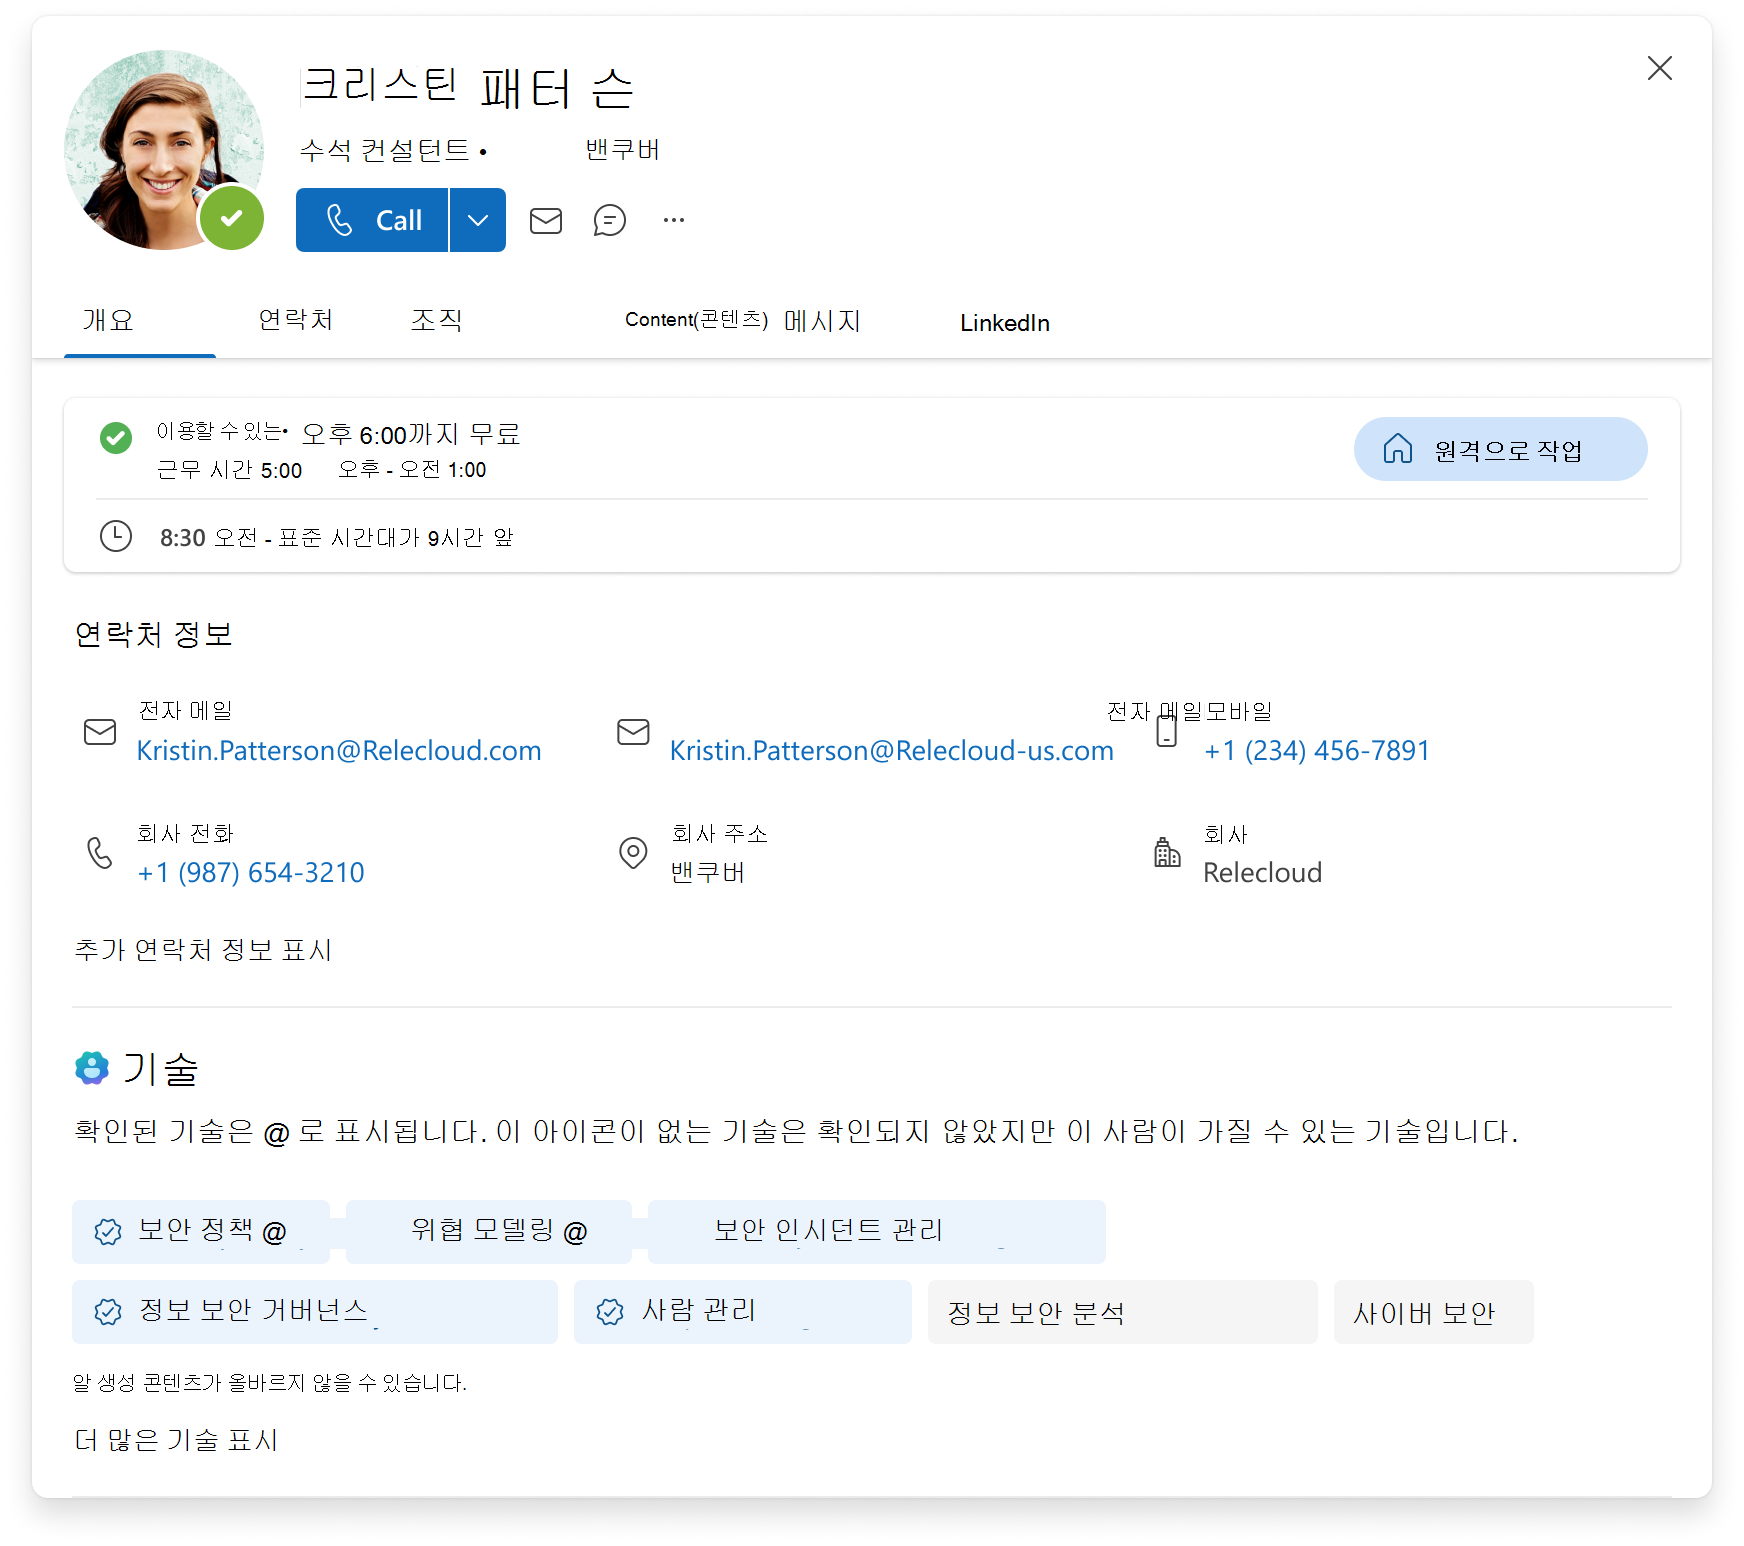
Task: Open more actions ellipsis menu
Action: click(674, 220)
